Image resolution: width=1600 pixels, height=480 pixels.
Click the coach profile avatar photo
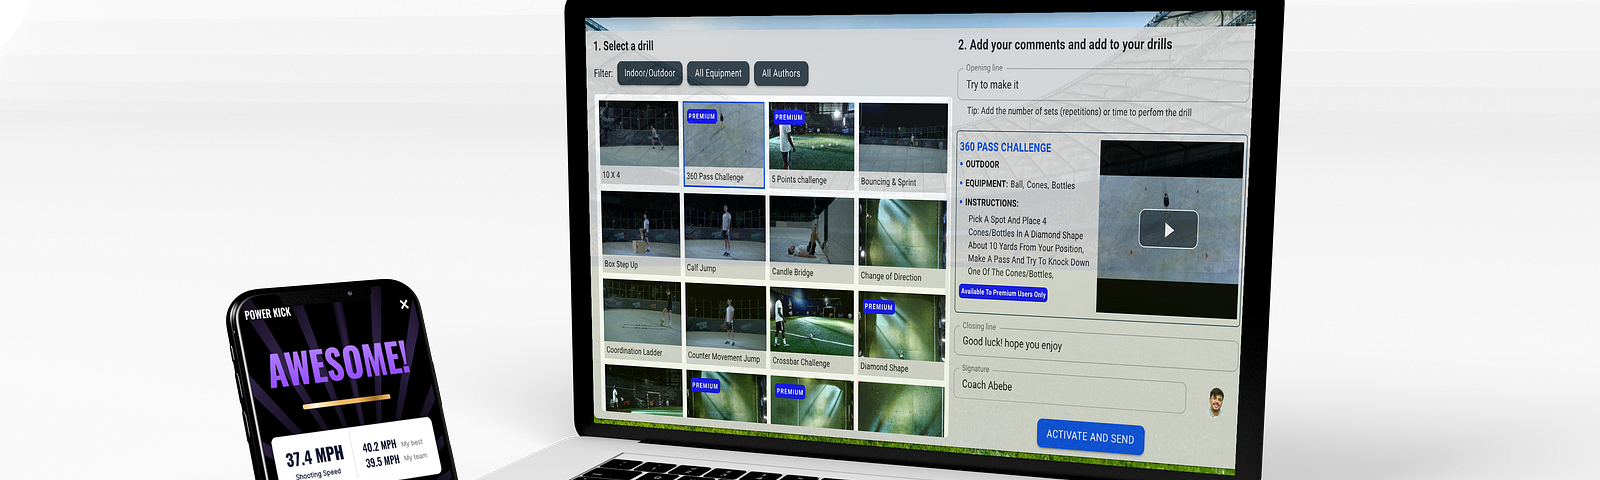[x=1216, y=402]
